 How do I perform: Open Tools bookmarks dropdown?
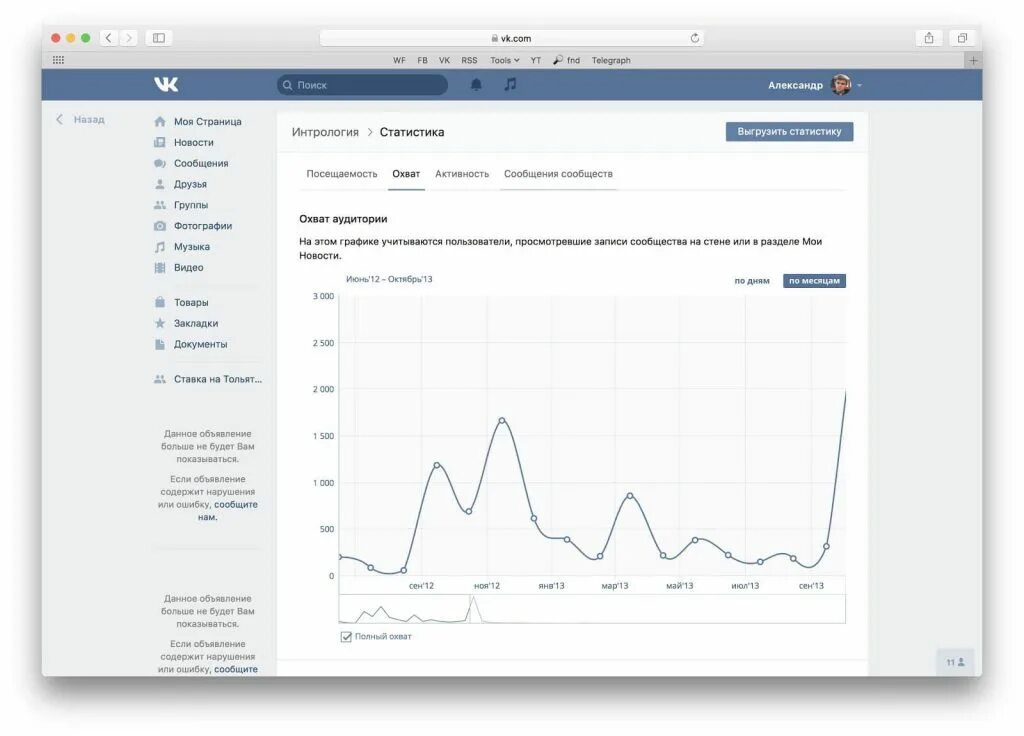pyautogui.click(x=504, y=60)
